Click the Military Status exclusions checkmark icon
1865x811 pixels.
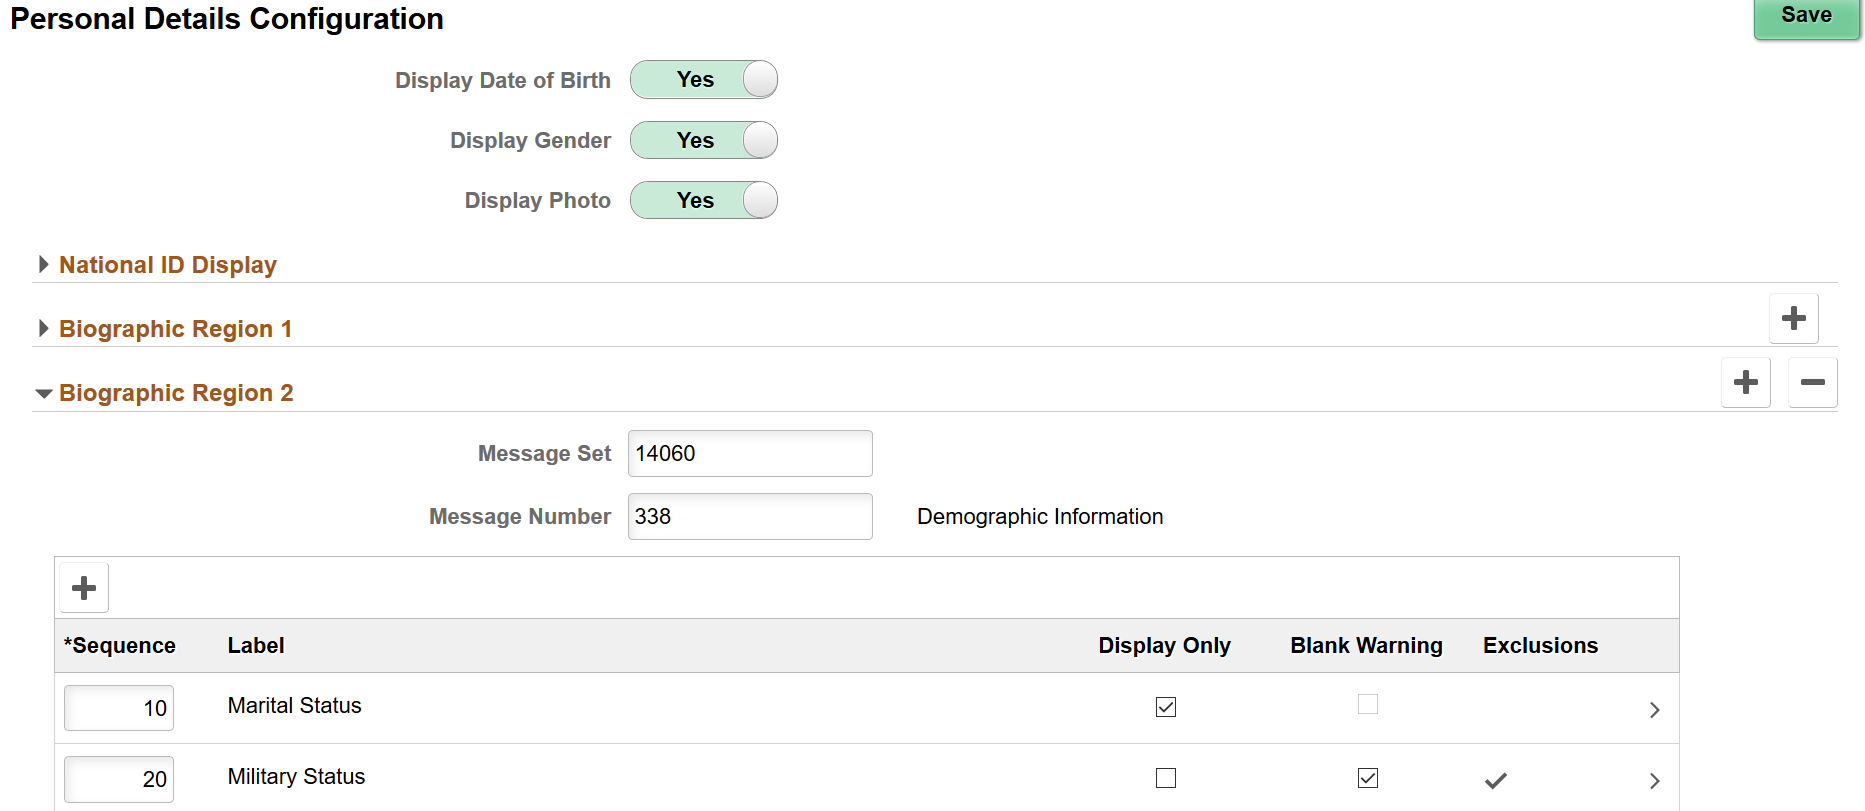(x=1495, y=780)
